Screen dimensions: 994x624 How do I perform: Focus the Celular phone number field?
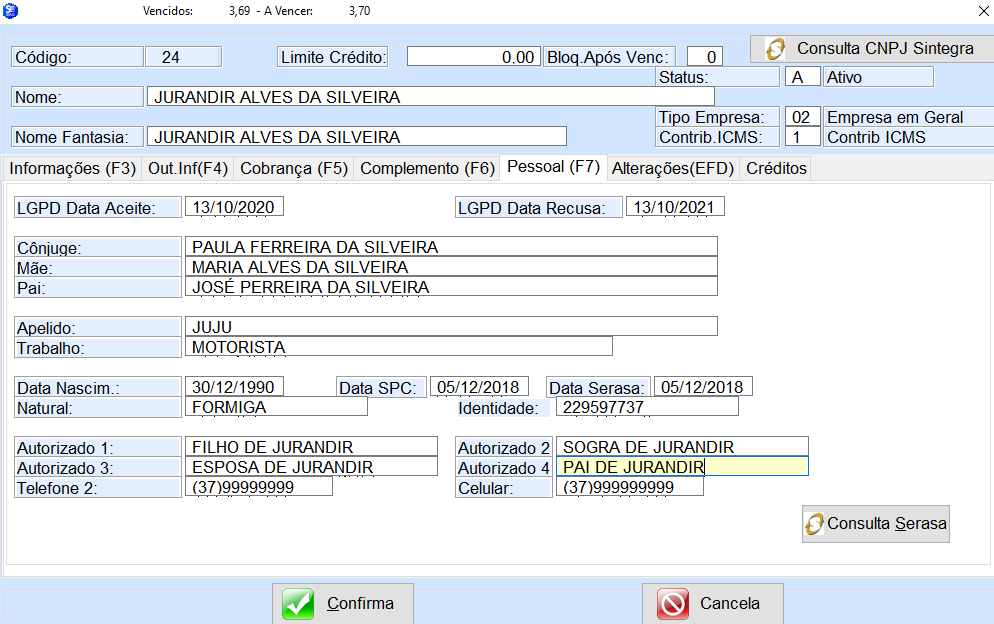coord(629,487)
